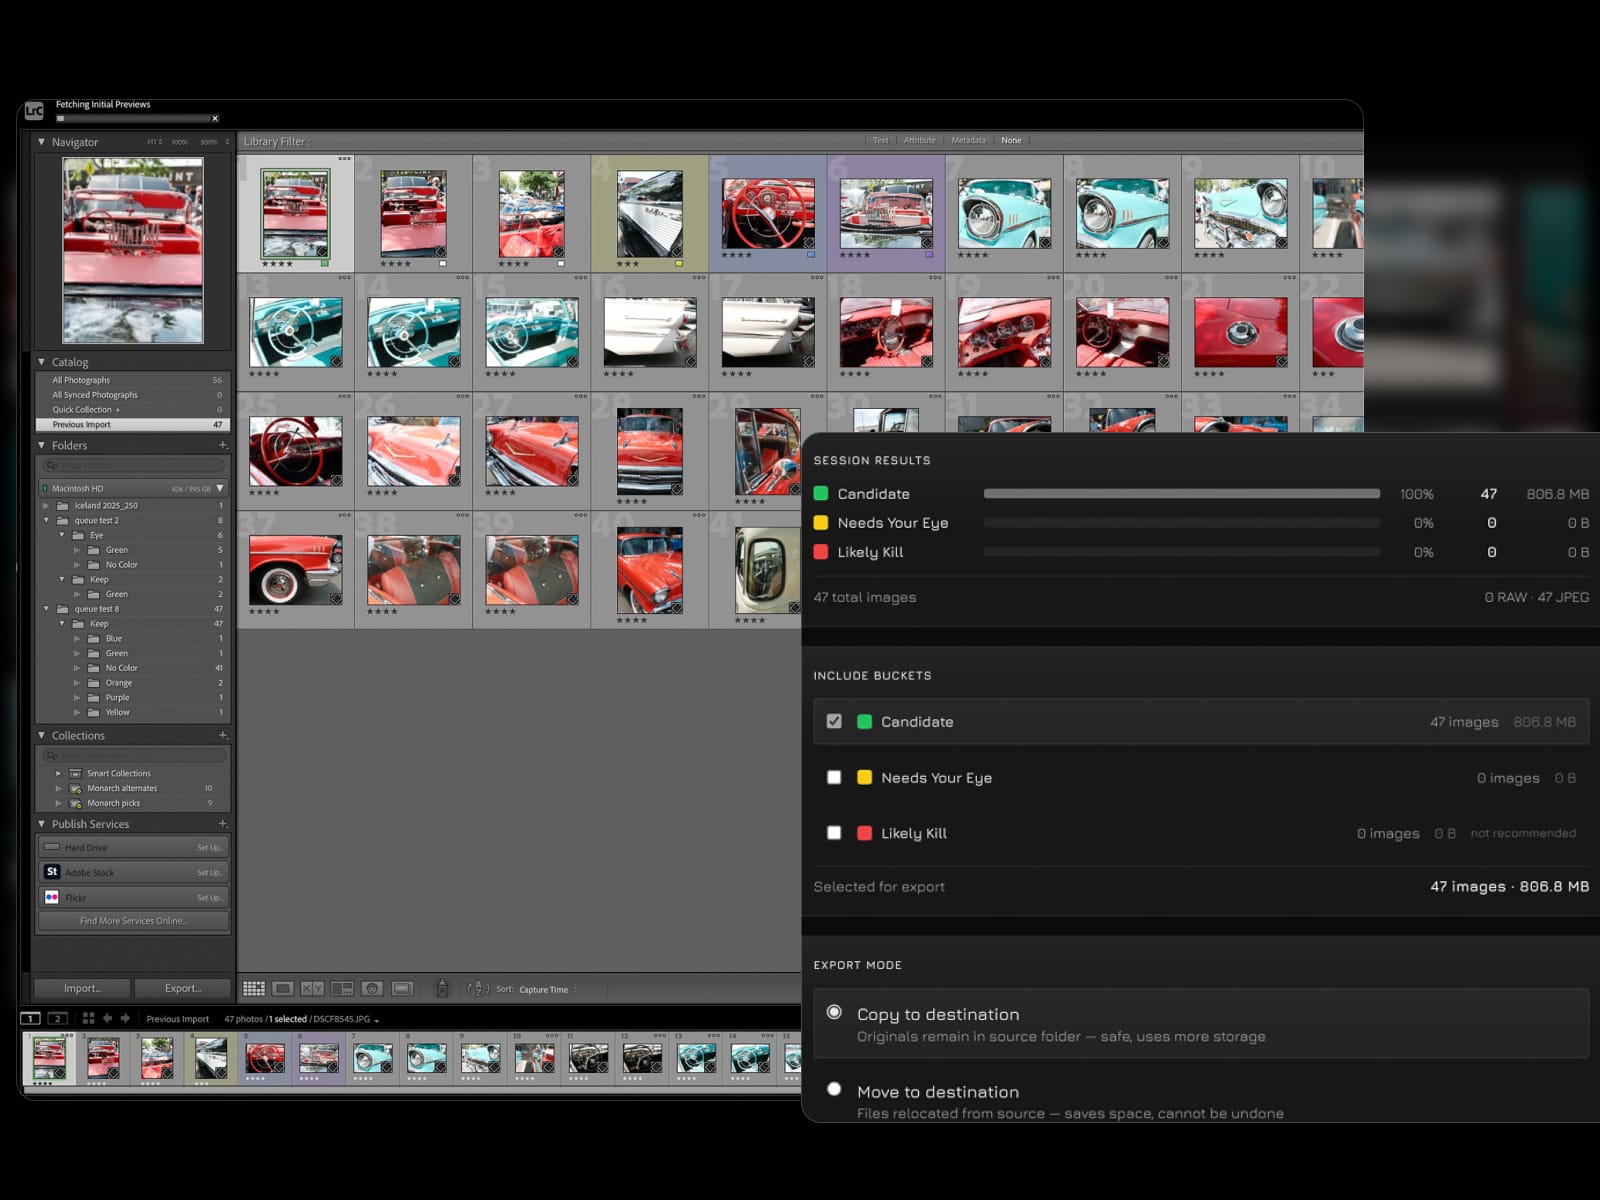Click Find More Services Online
Screen dimensions: 1600x1200
point(133,921)
